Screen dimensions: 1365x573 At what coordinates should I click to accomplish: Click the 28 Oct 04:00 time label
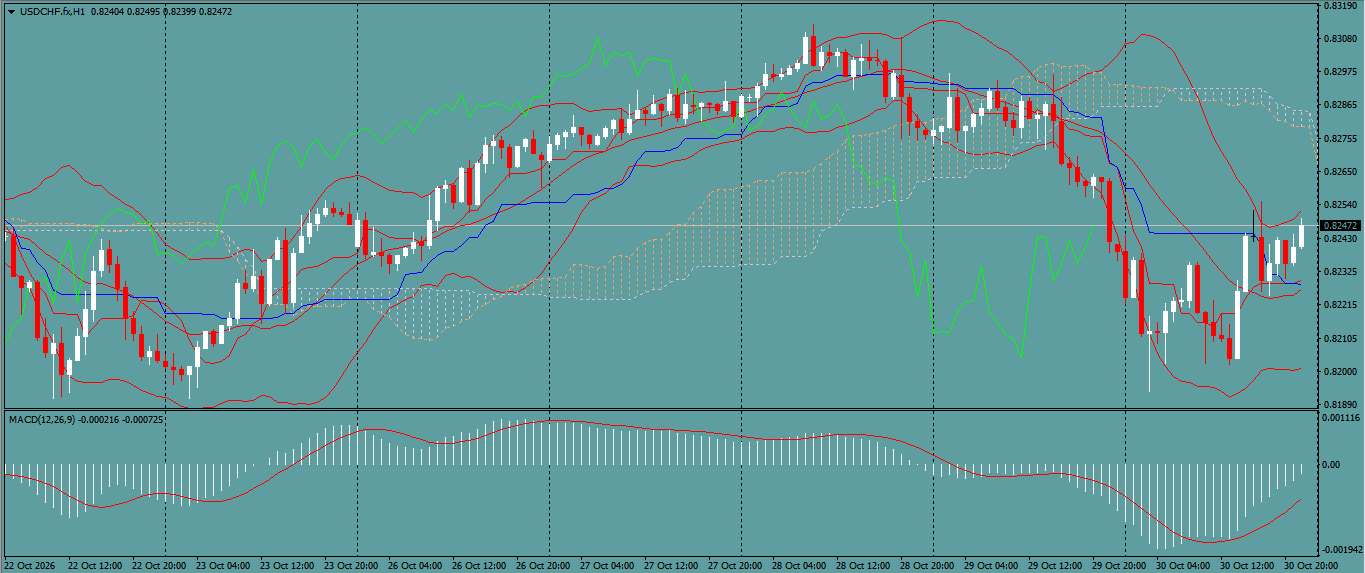pos(799,566)
